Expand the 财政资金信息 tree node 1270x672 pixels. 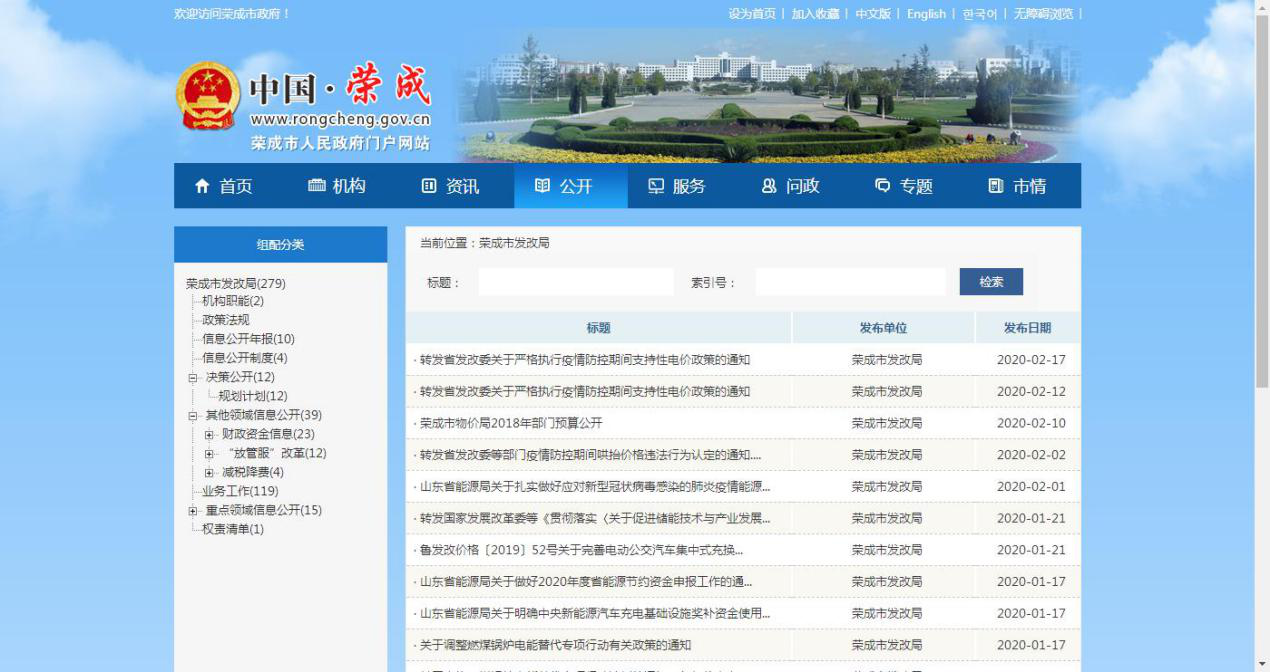209,435
